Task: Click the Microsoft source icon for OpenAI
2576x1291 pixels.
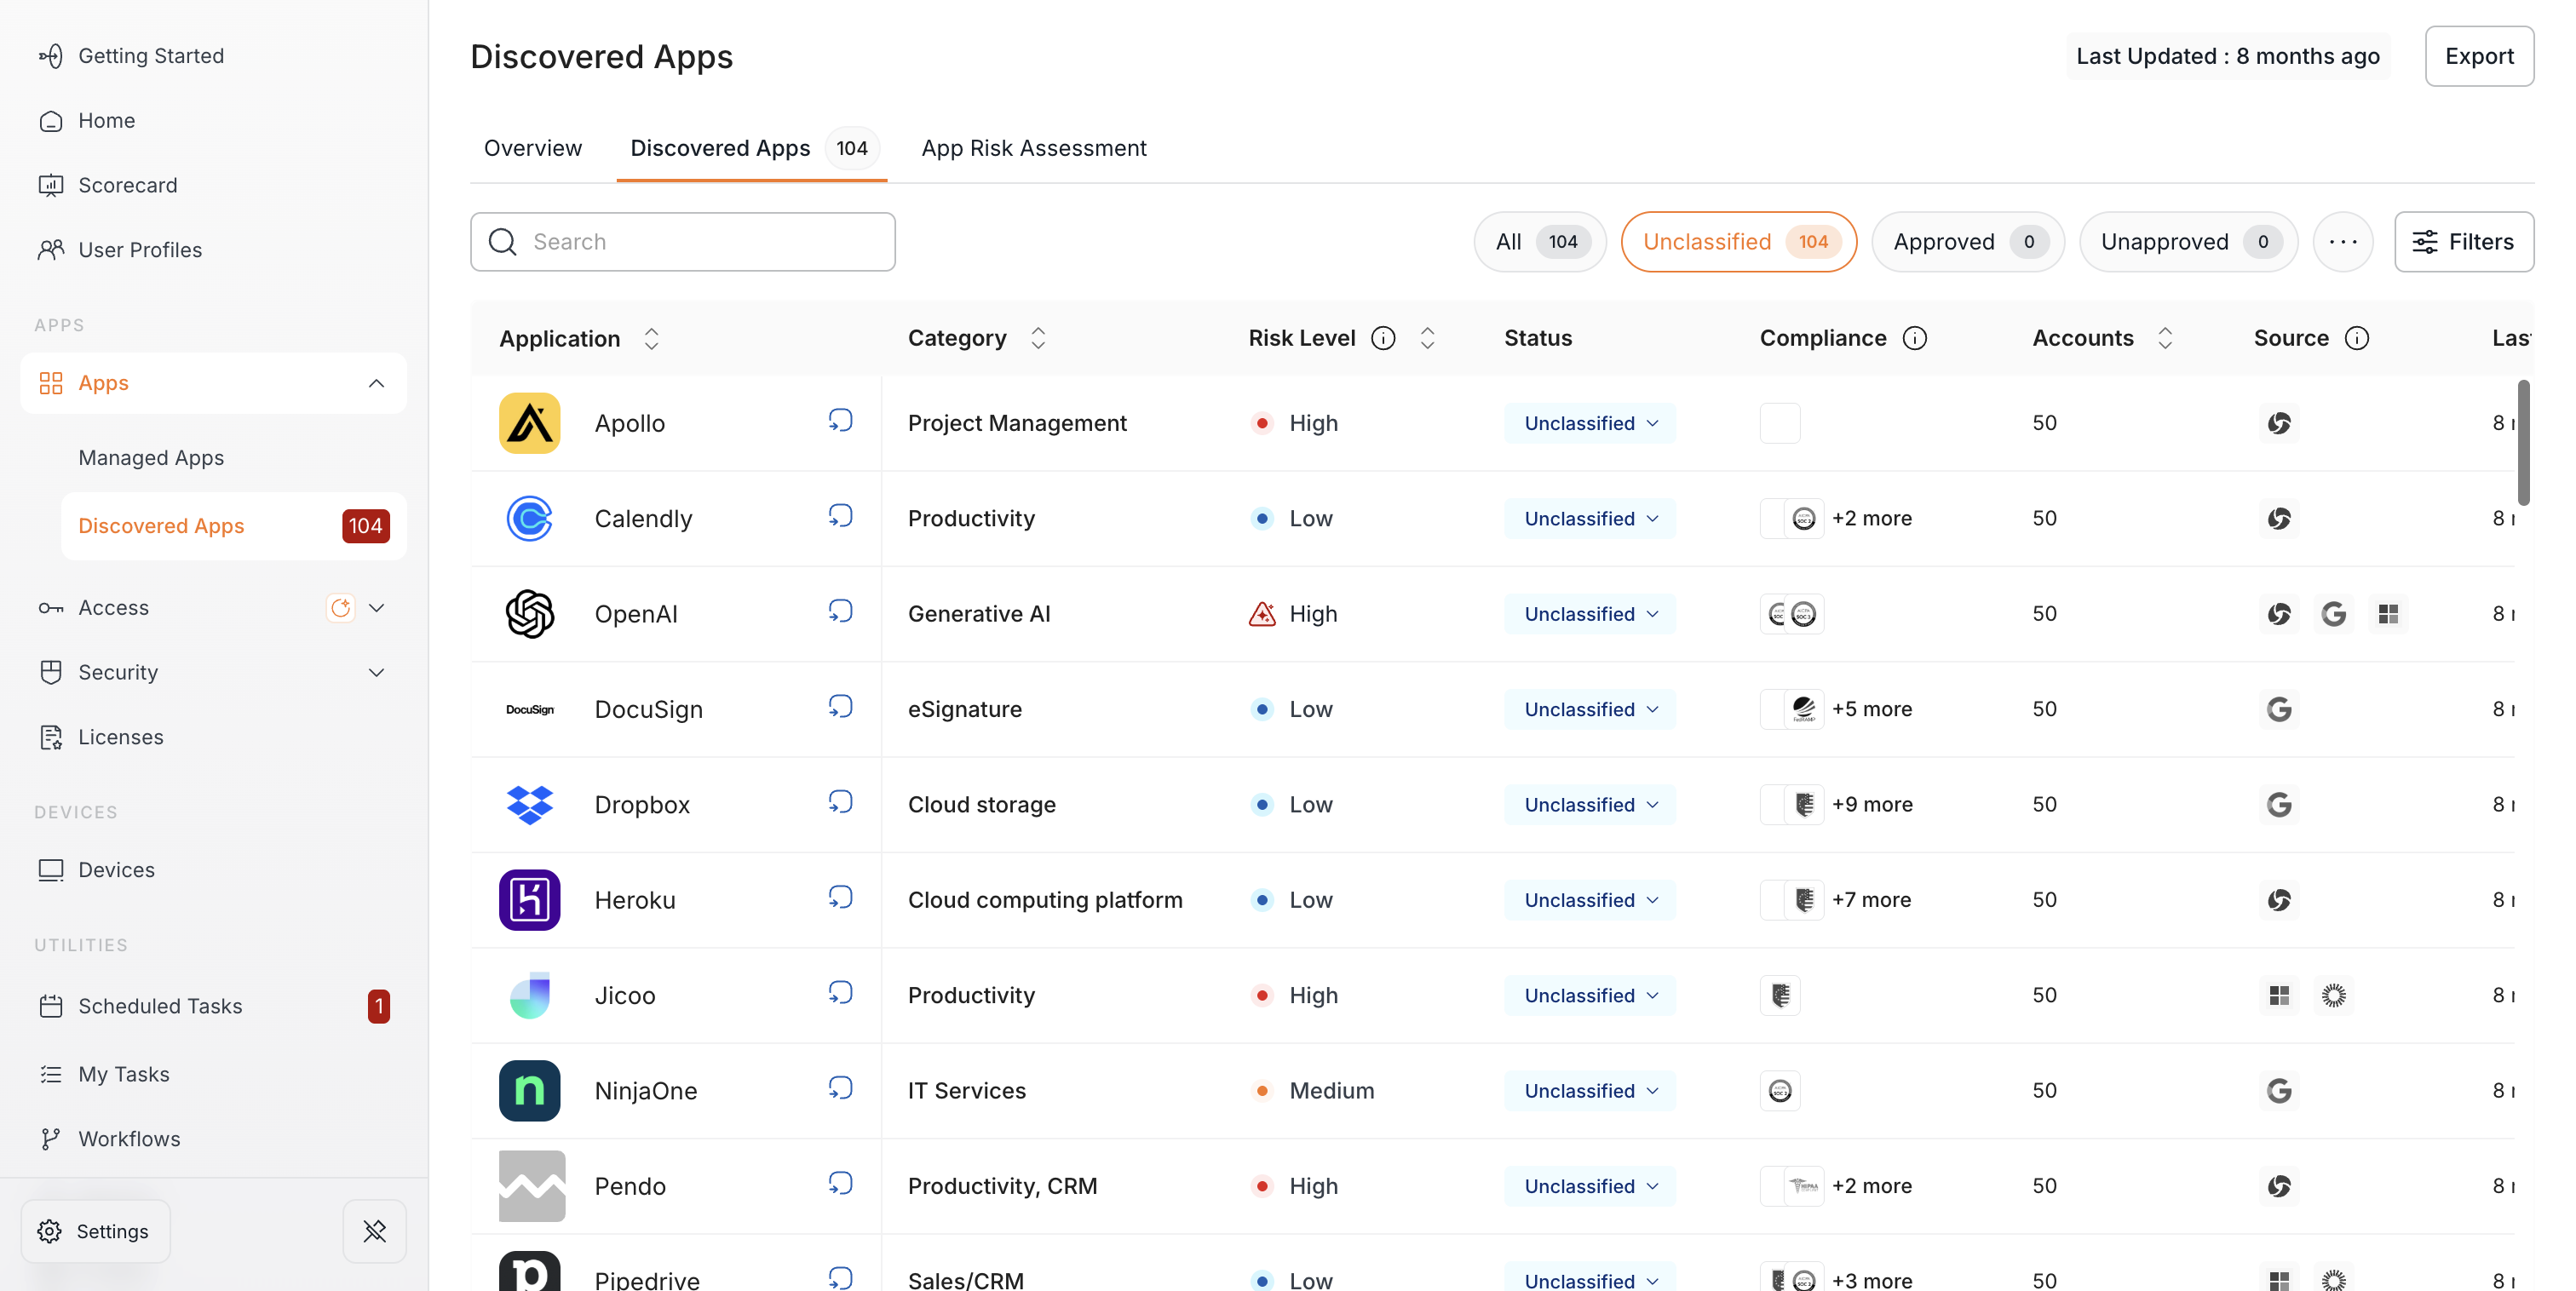Action: click(2388, 614)
